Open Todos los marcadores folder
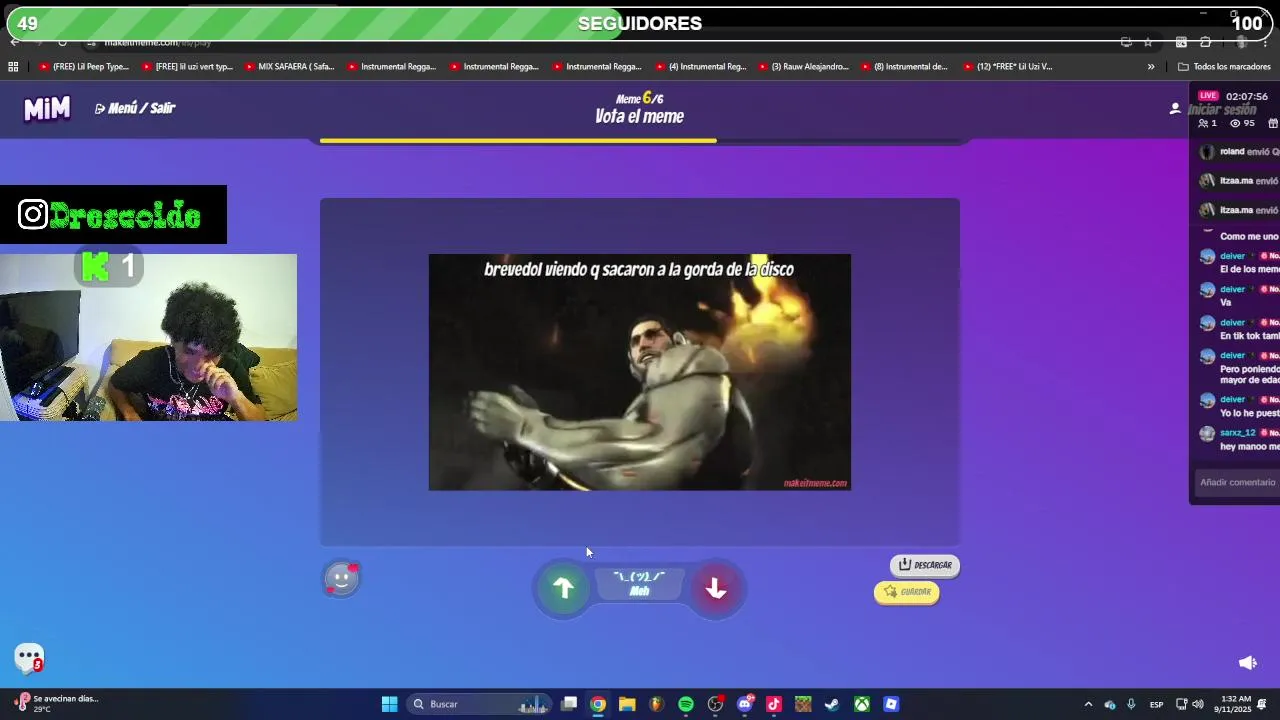The image size is (1280, 720). [x=1225, y=67]
